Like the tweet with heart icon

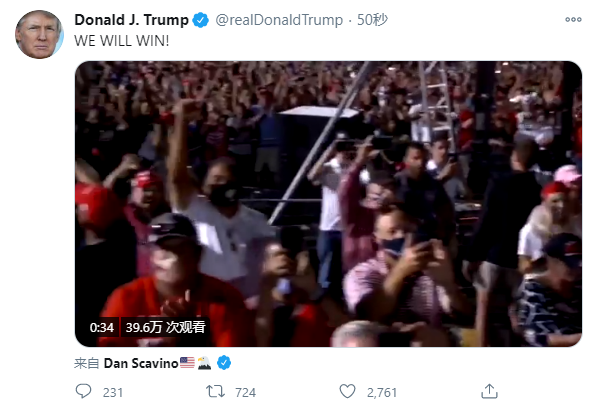(x=347, y=391)
